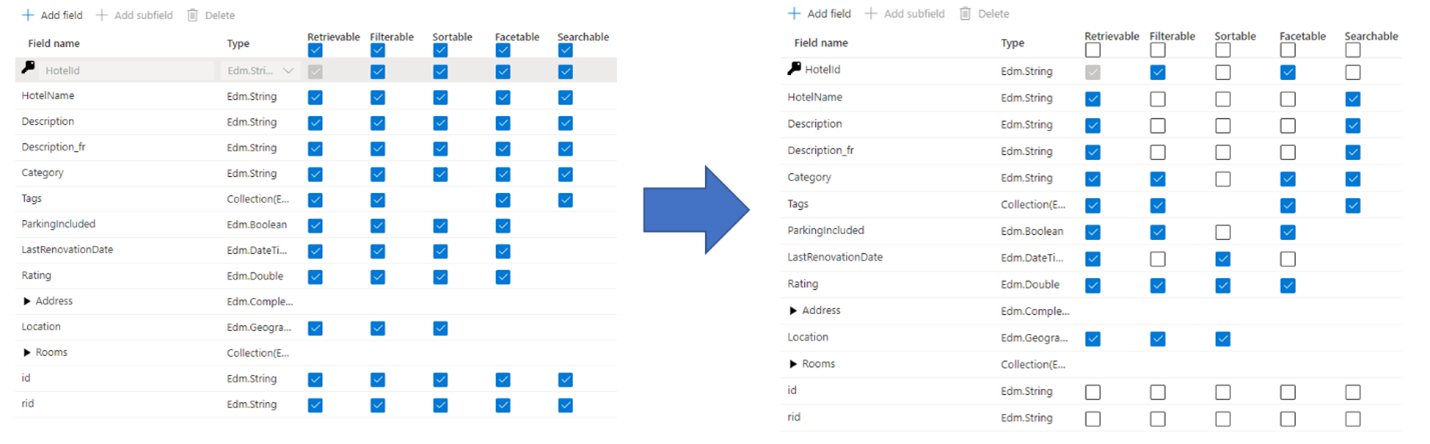
Task: Click the Delete label in right panel
Action: point(994,13)
